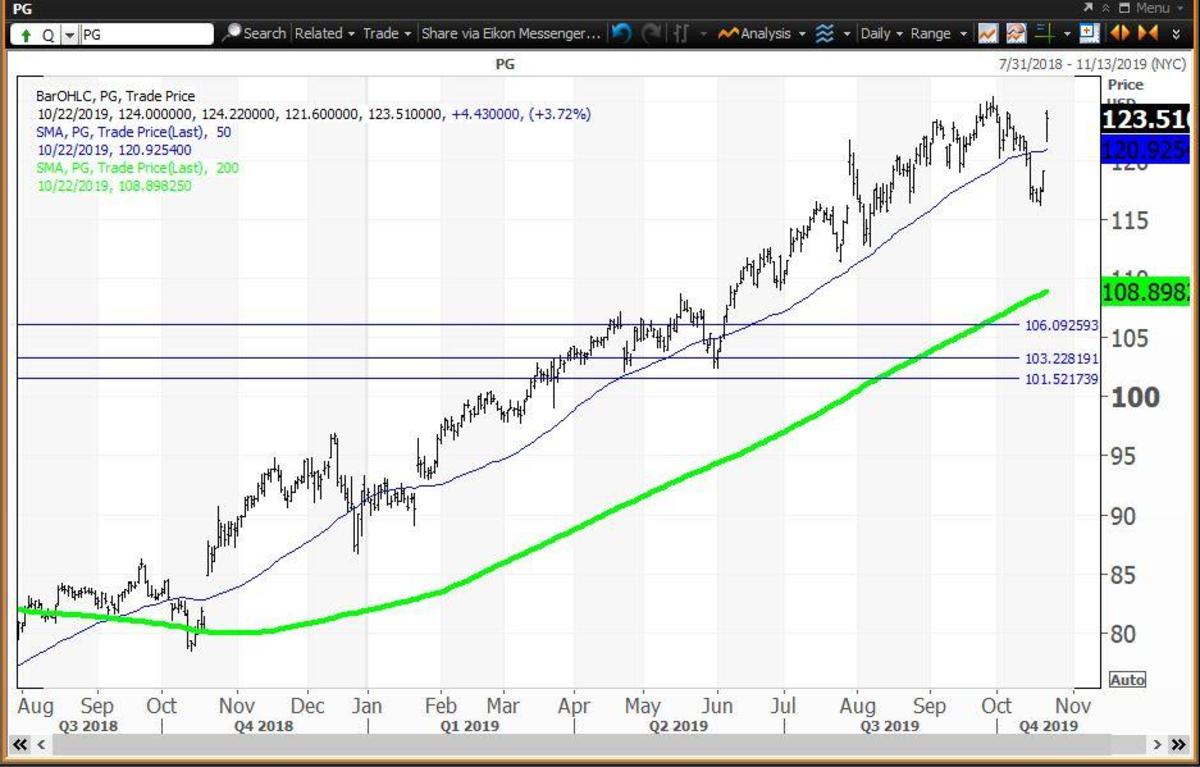Click the date range text 7/31/2018 - 11/13/2019

click(x=1071, y=65)
